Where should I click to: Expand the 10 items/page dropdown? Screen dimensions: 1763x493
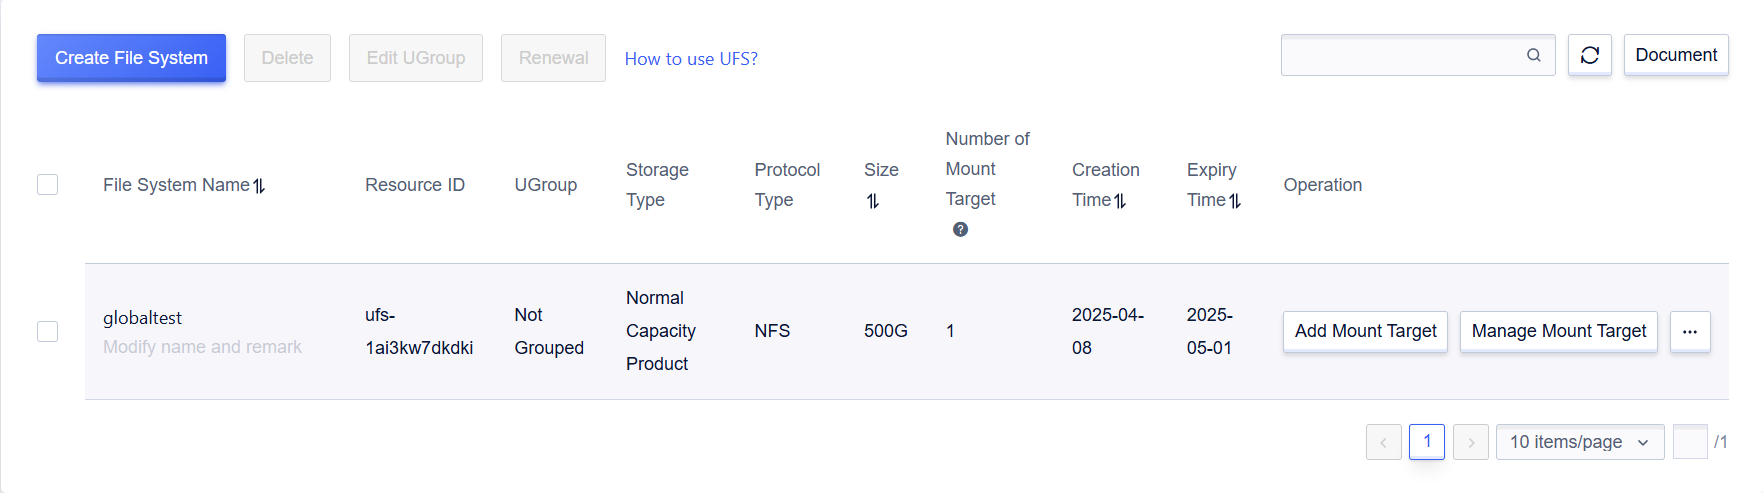1580,442
